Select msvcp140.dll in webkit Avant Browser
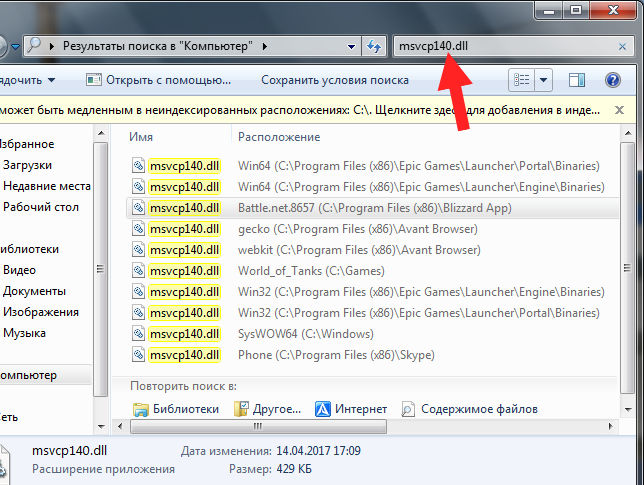The image size is (644, 485). (x=184, y=250)
